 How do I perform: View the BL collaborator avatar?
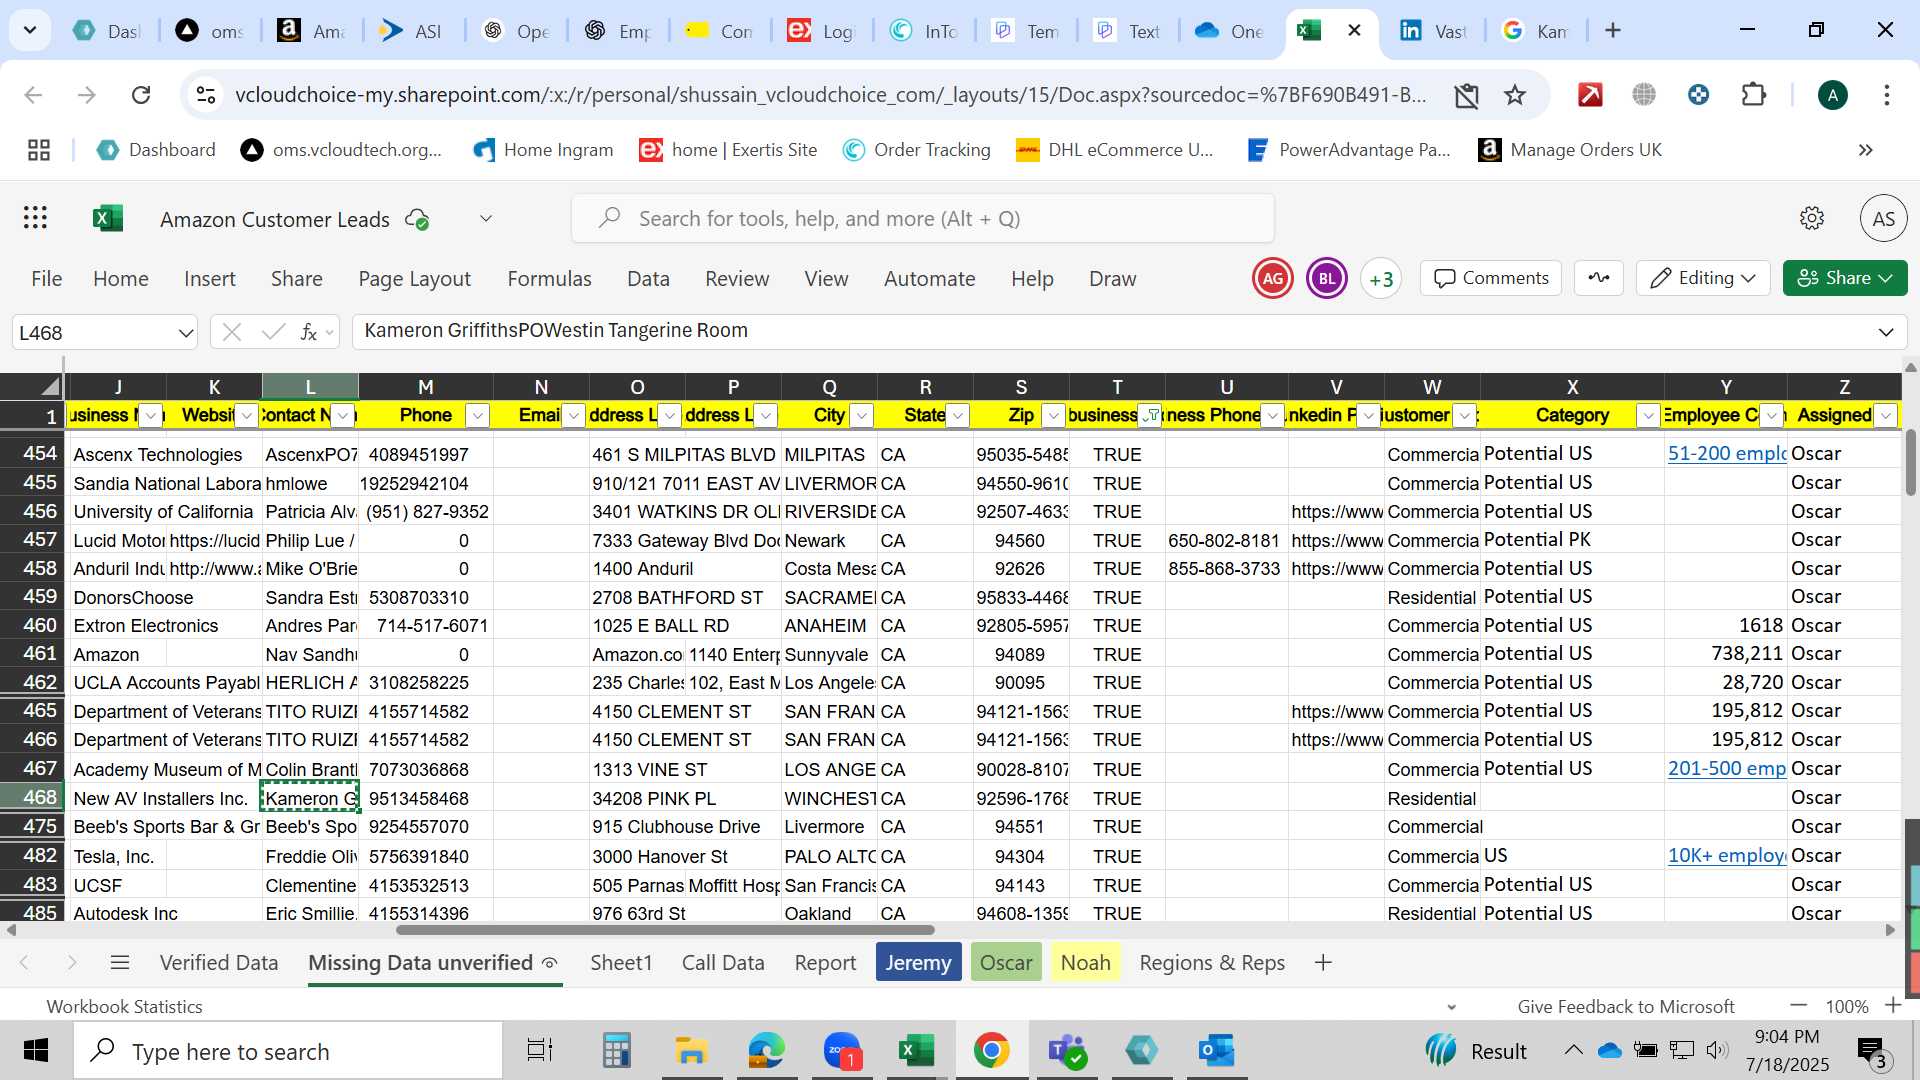pos(1327,279)
